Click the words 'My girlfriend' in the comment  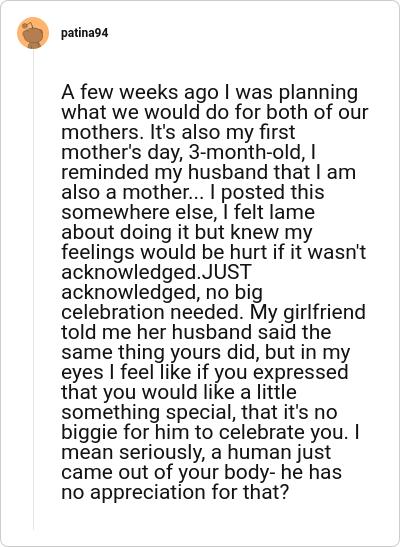[307, 313]
